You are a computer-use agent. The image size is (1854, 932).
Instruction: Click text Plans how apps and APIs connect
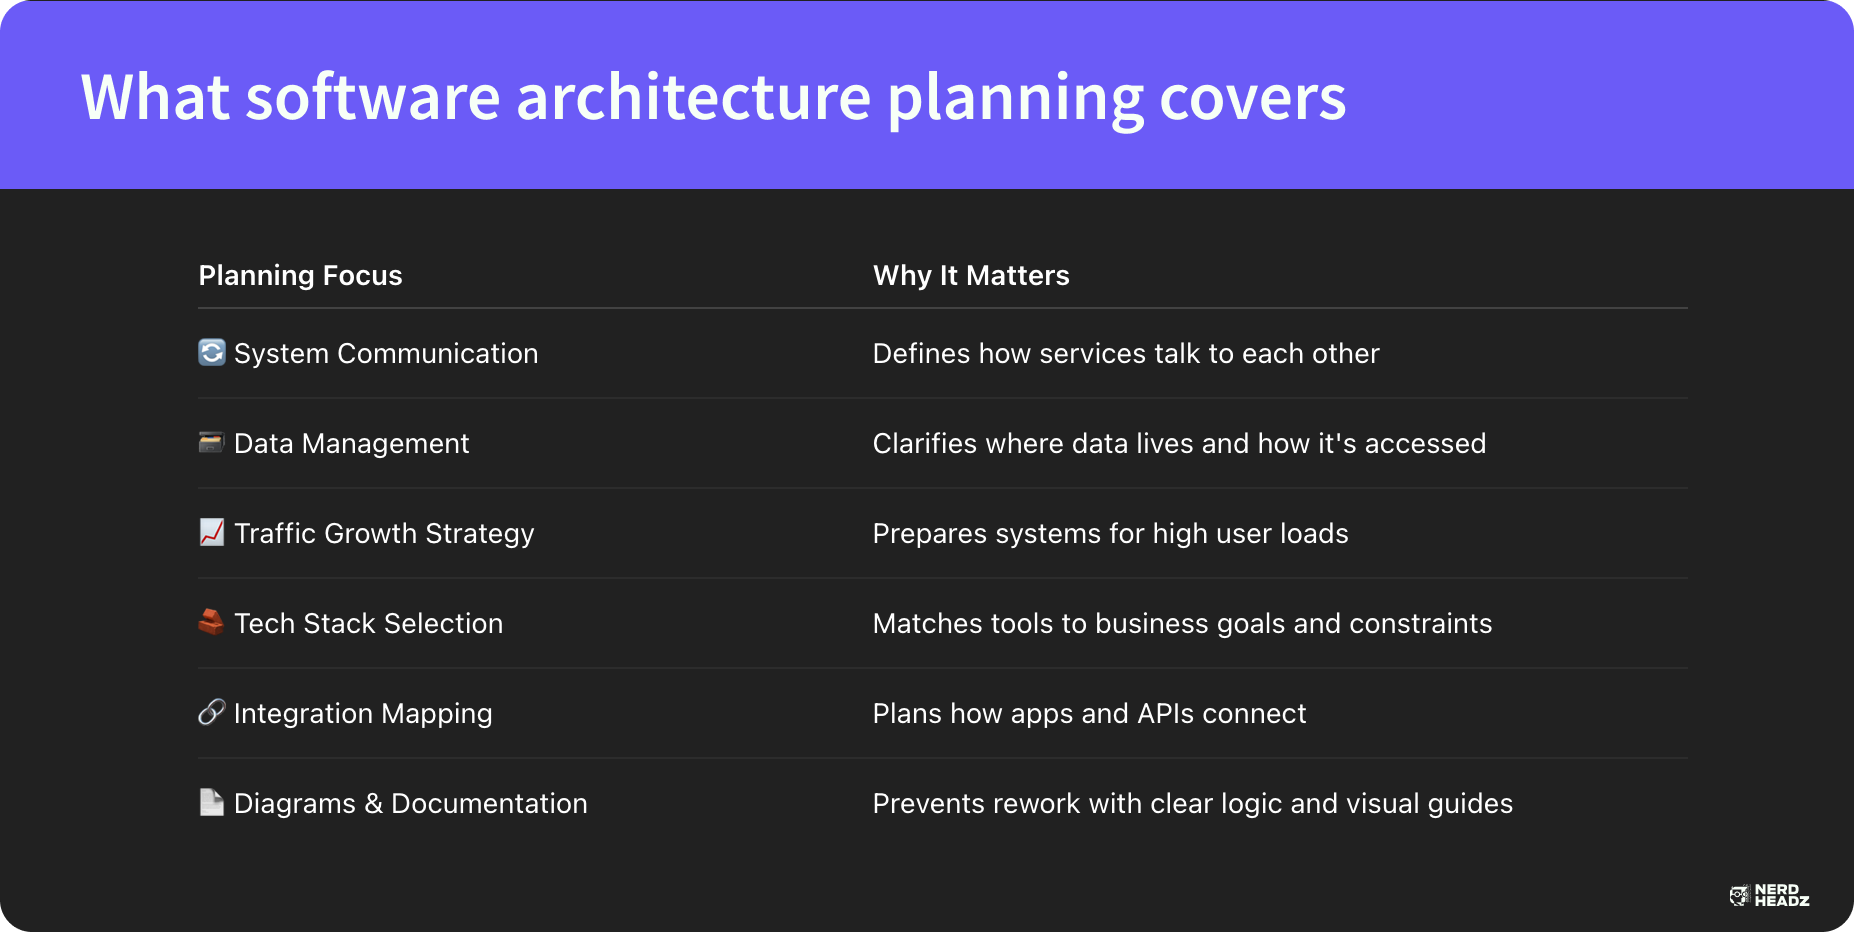point(1089,713)
